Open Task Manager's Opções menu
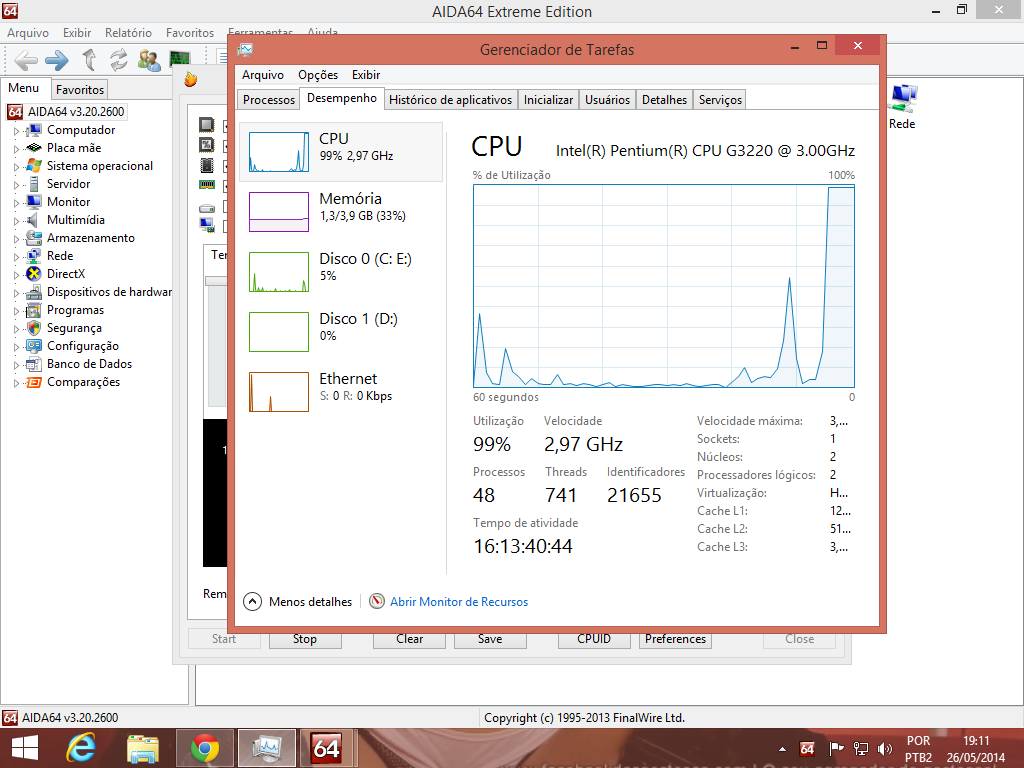Image resolution: width=1024 pixels, height=768 pixels. (x=318, y=74)
